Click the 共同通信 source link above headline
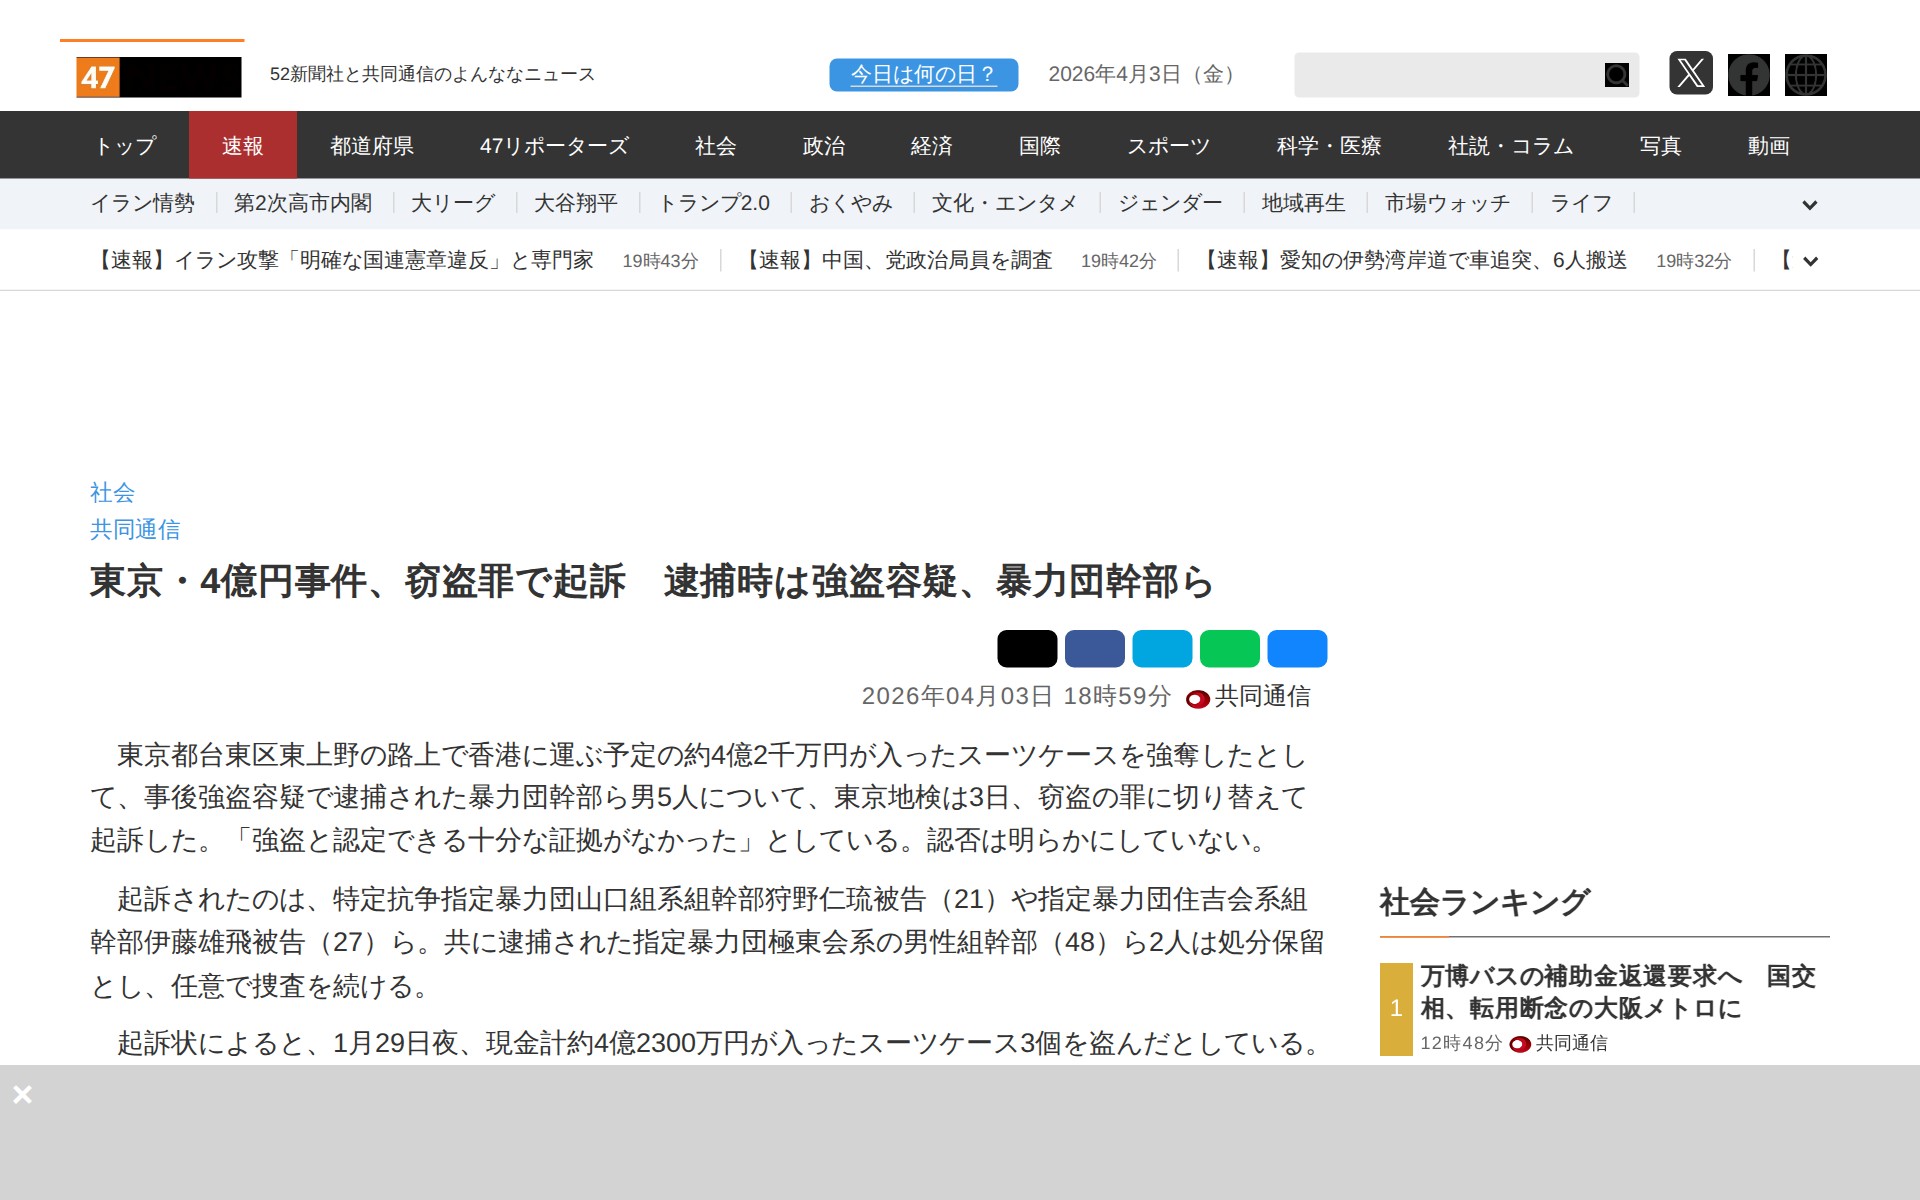Image resolution: width=1920 pixels, height=1200 pixels. [135, 530]
